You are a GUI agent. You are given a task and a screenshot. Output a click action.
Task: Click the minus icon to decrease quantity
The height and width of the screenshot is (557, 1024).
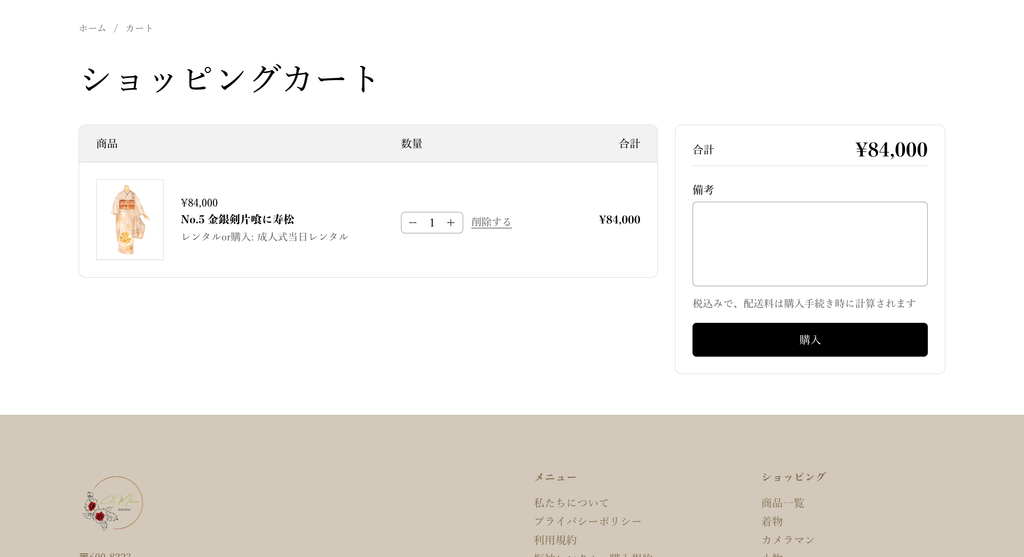(413, 223)
